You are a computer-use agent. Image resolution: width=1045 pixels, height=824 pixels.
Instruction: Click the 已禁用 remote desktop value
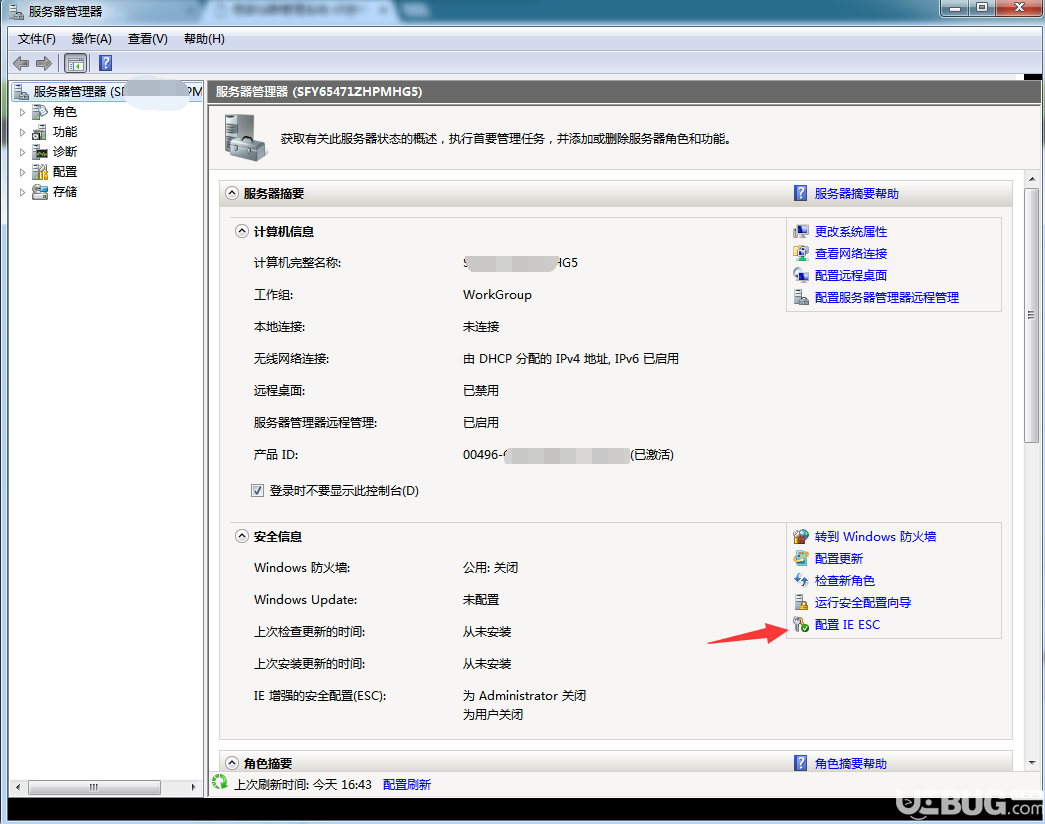coord(481,391)
